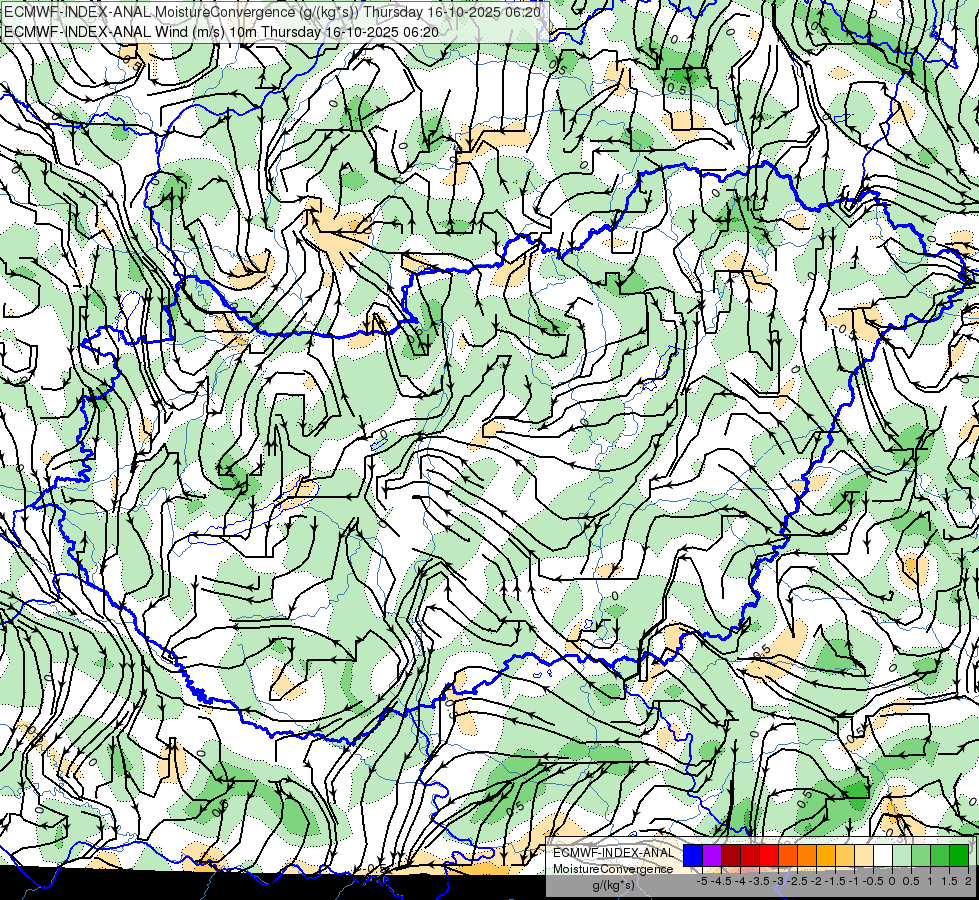Click the -2.5 tick label on legend
Screen dimensions: 979x900
point(797,881)
